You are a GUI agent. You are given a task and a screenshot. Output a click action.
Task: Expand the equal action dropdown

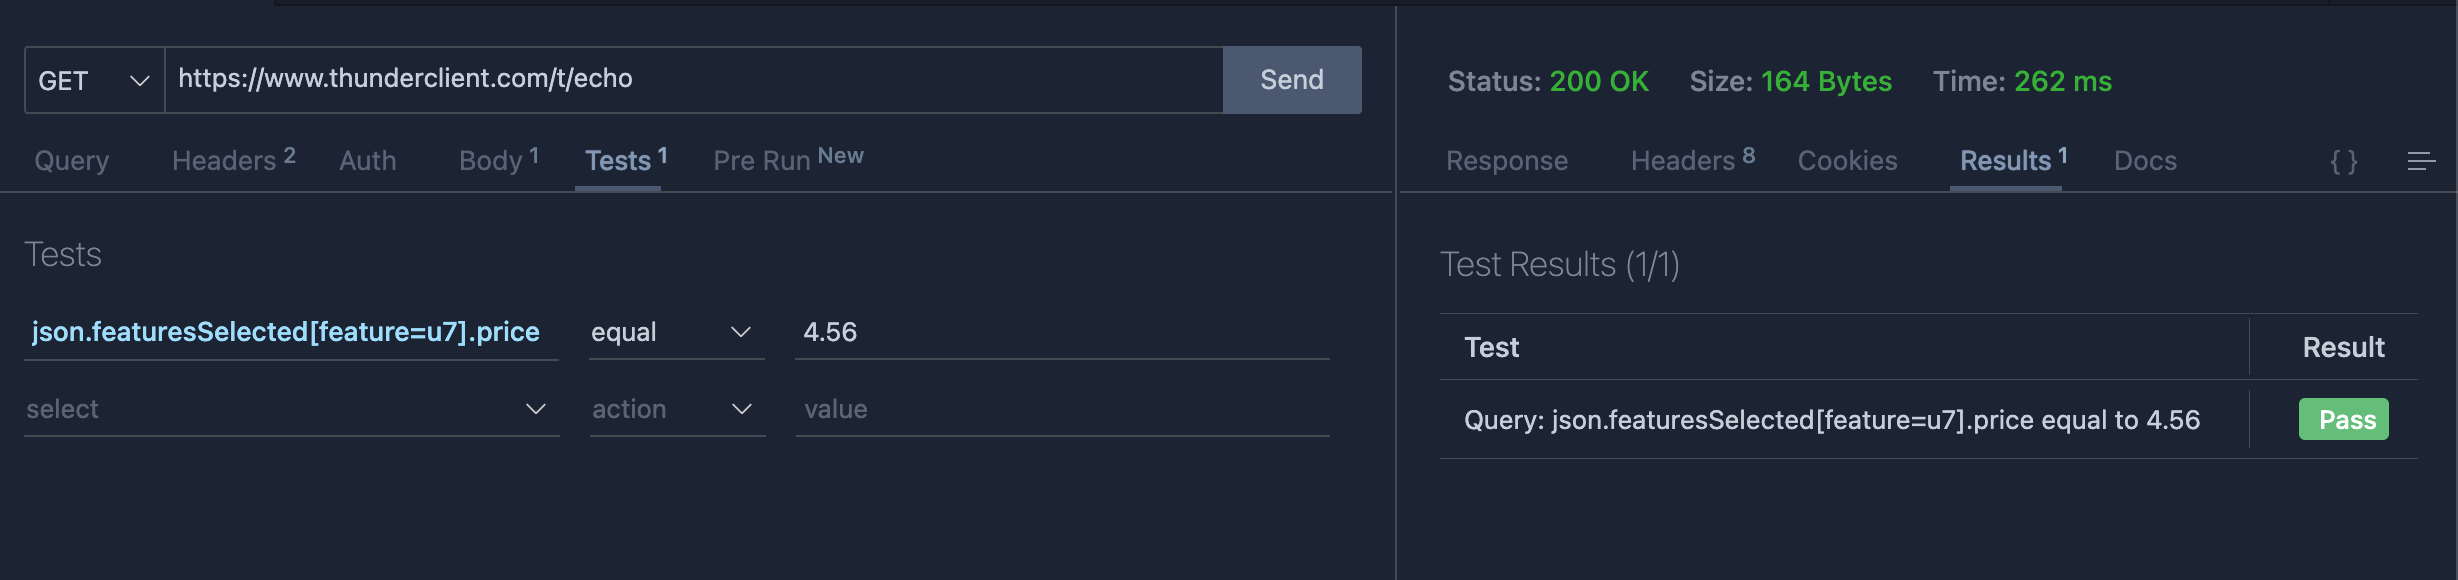point(677,332)
